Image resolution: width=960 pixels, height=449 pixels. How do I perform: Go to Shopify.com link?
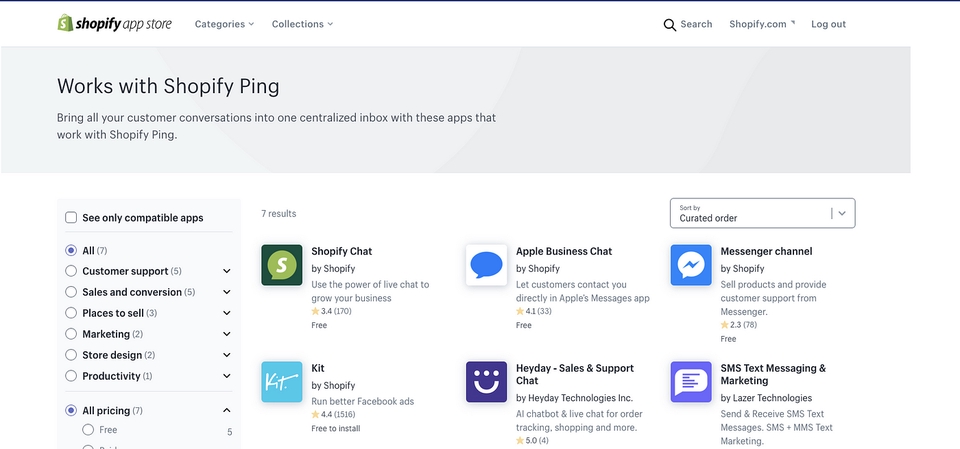point(761,24)
